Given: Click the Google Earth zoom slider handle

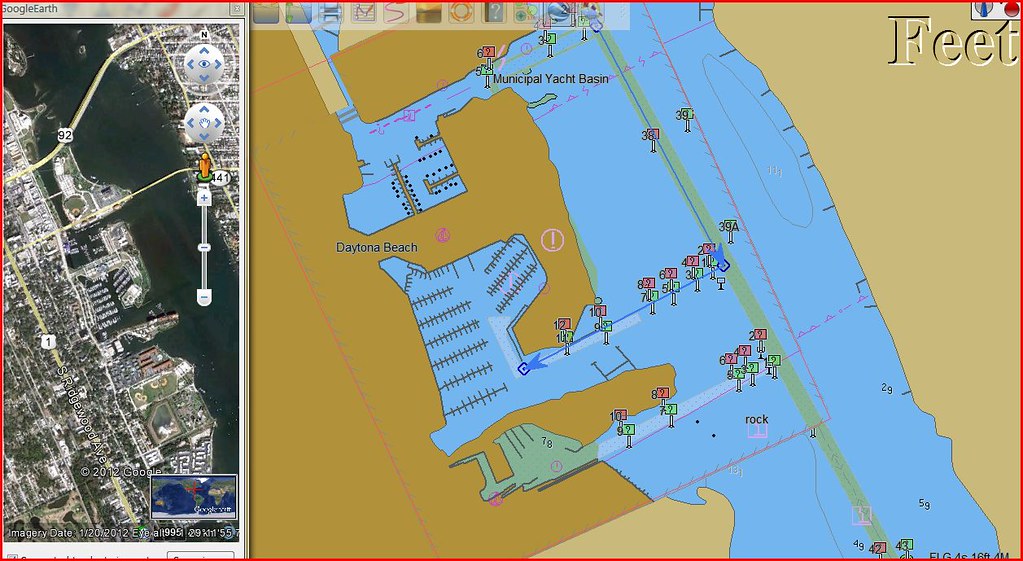Looking at the screenshot, I should click(204, 246).
